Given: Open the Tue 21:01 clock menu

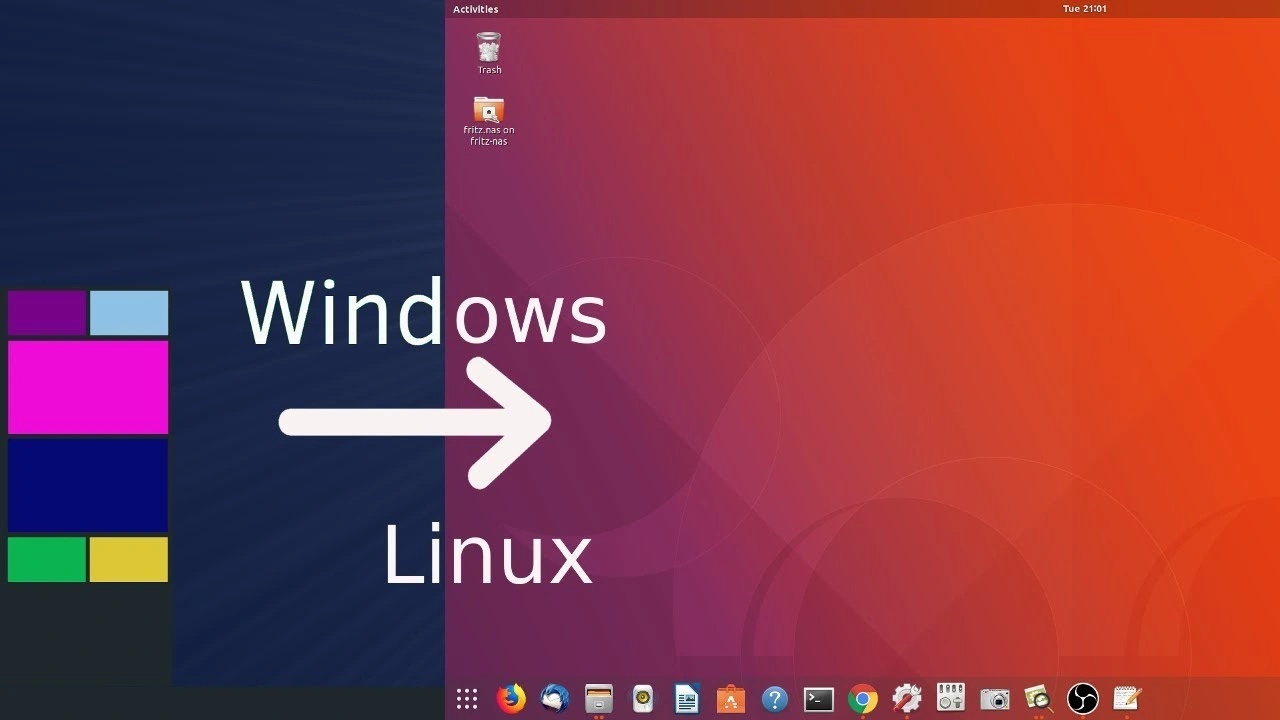Looking at the screenshot, I should 1084,9.
